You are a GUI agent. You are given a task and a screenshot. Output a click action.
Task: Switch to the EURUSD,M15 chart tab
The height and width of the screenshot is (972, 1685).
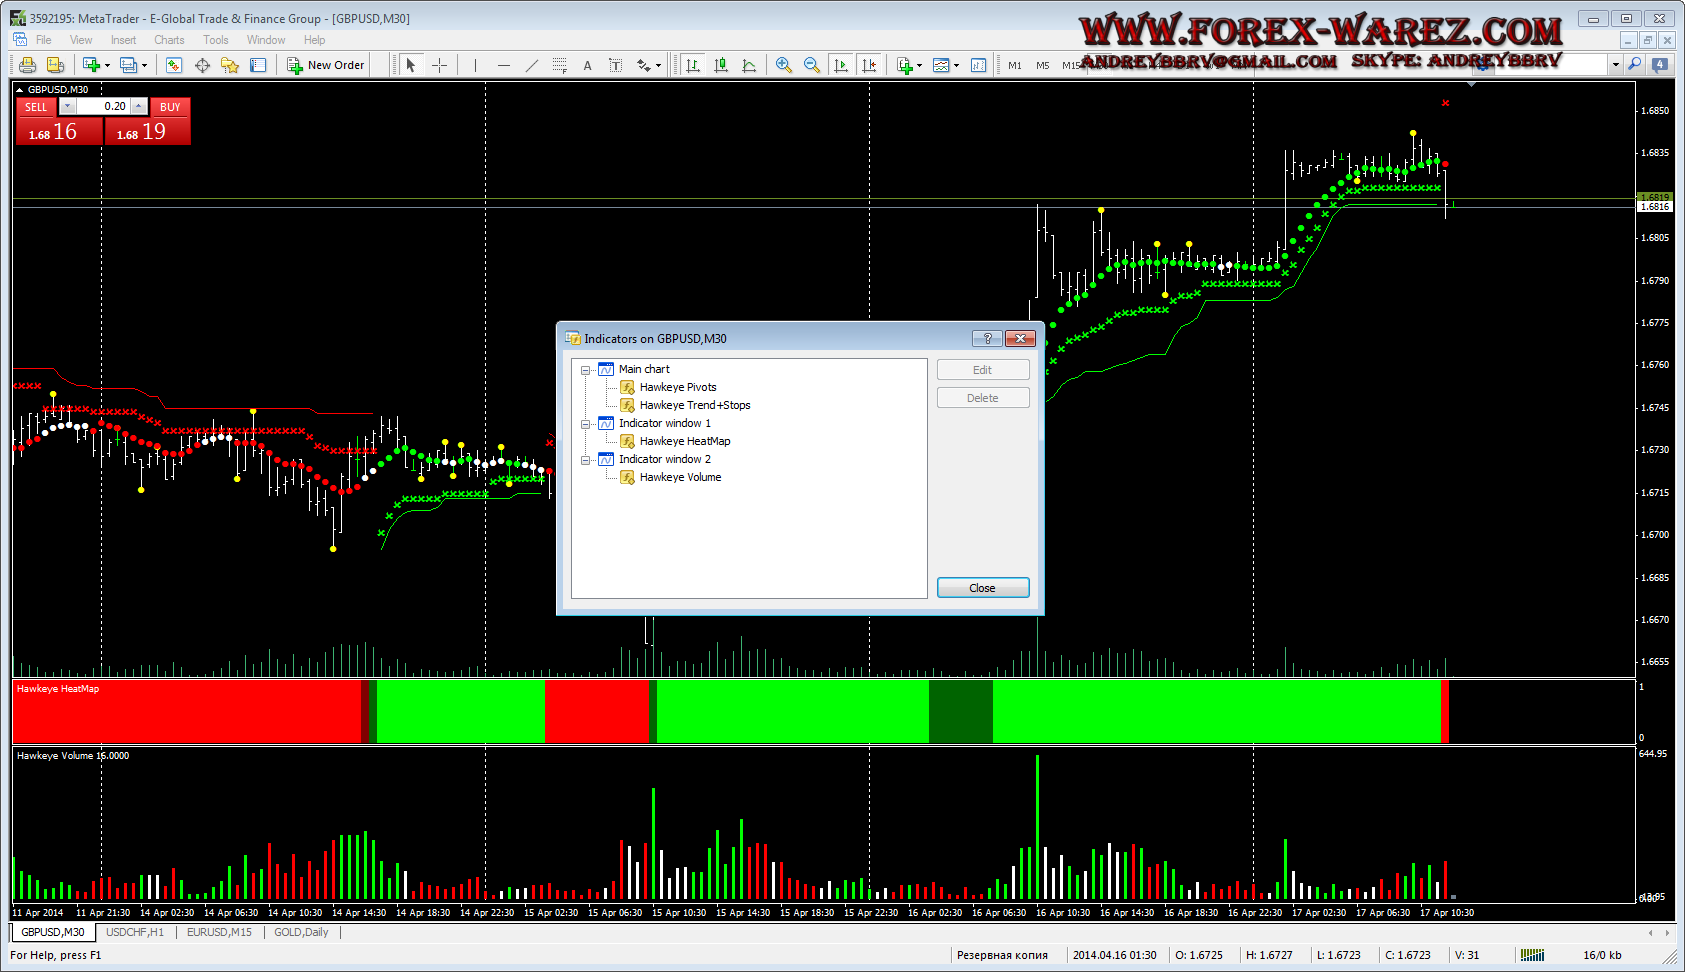pos(219,932)
